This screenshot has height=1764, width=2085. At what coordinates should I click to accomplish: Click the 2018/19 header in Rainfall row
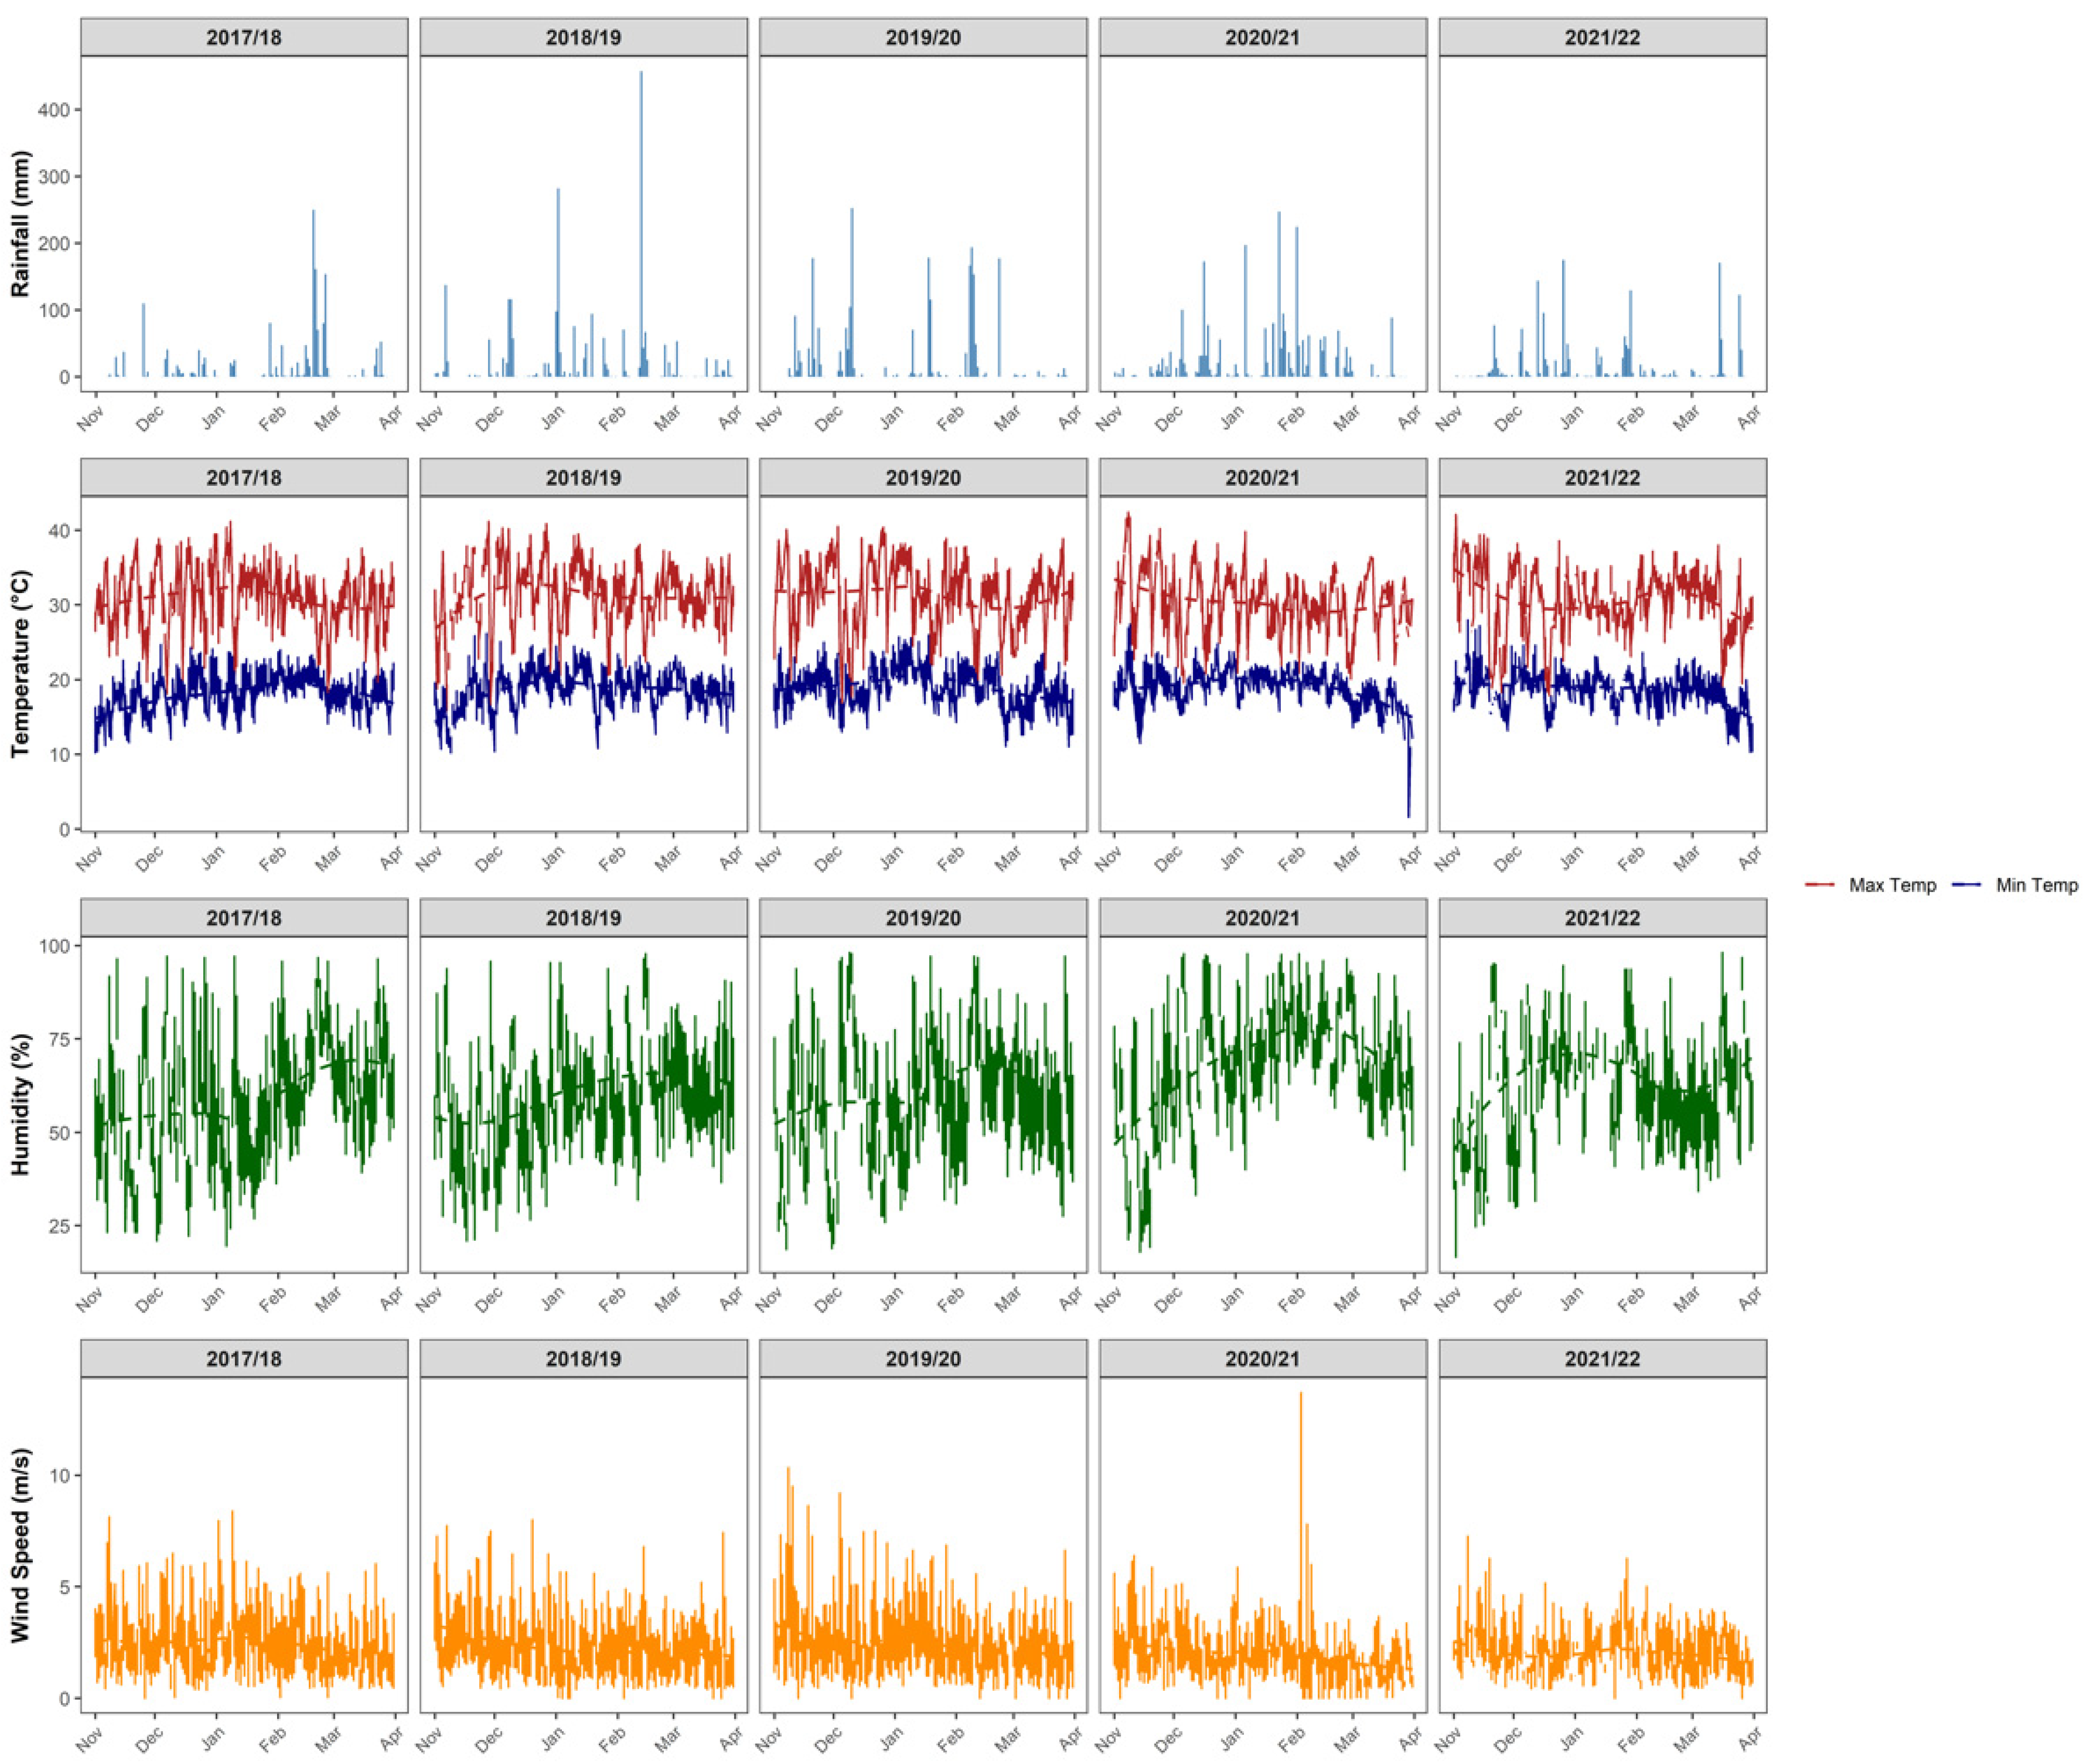point(583,38)
